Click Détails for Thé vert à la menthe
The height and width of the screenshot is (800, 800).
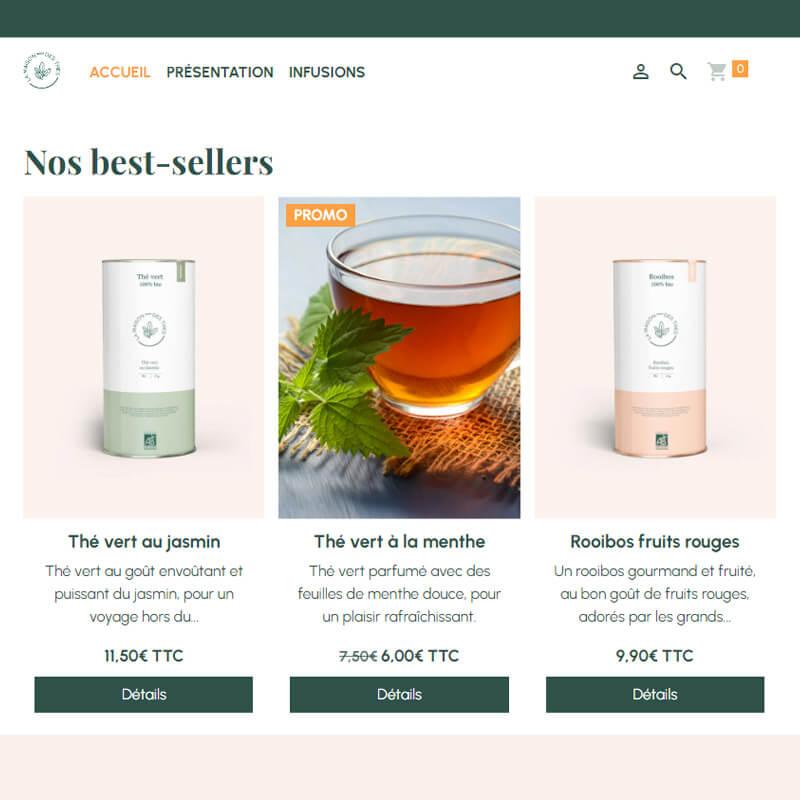pos(399,694)
